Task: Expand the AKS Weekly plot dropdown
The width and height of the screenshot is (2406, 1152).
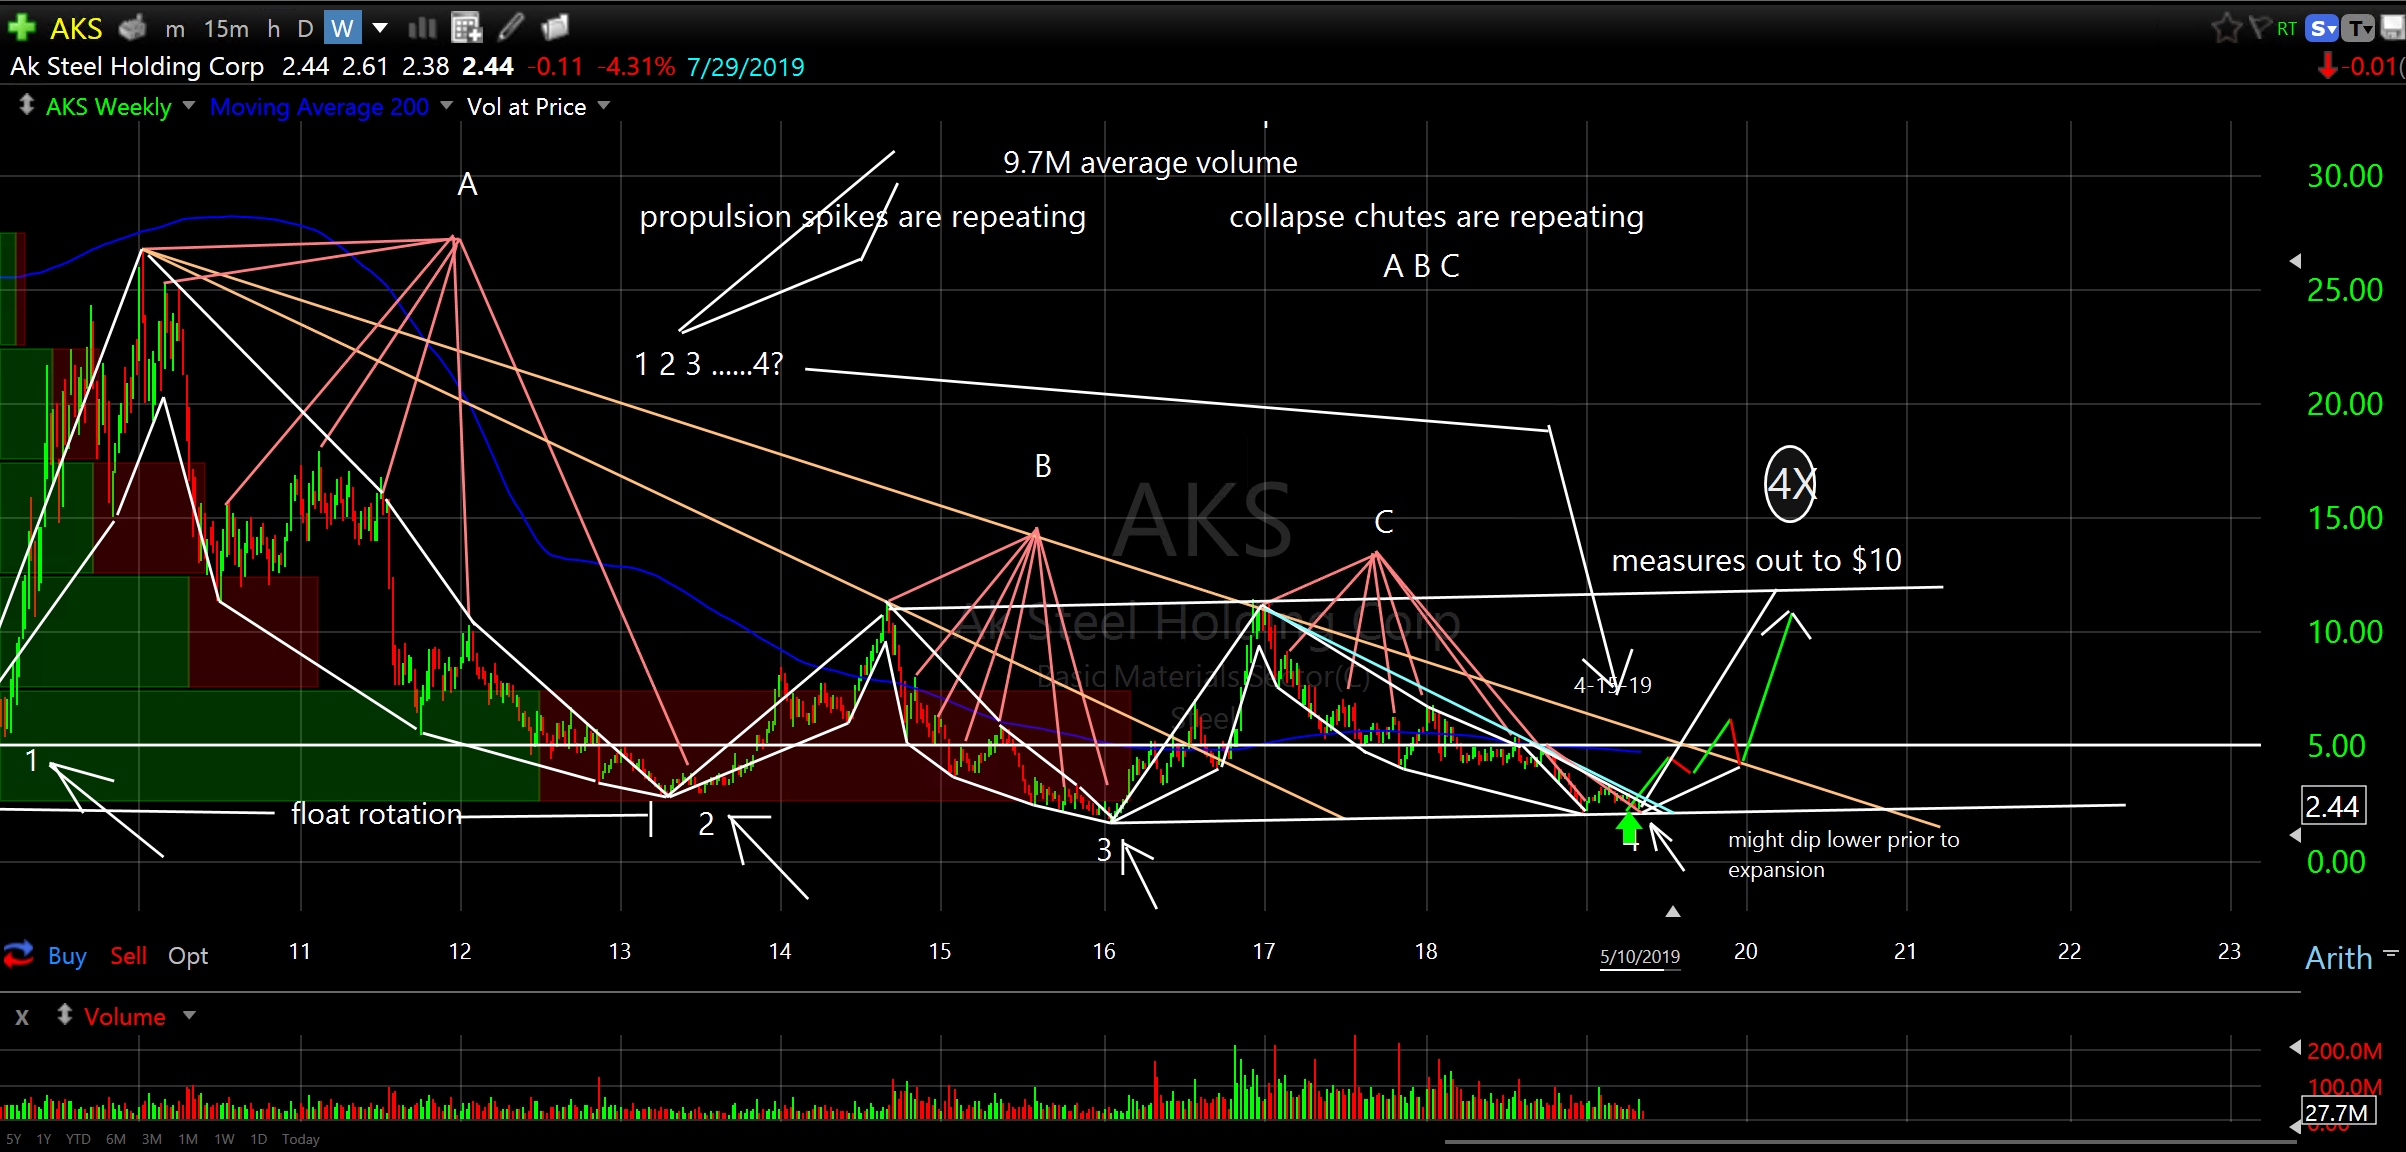Action: tap(189, 105)
